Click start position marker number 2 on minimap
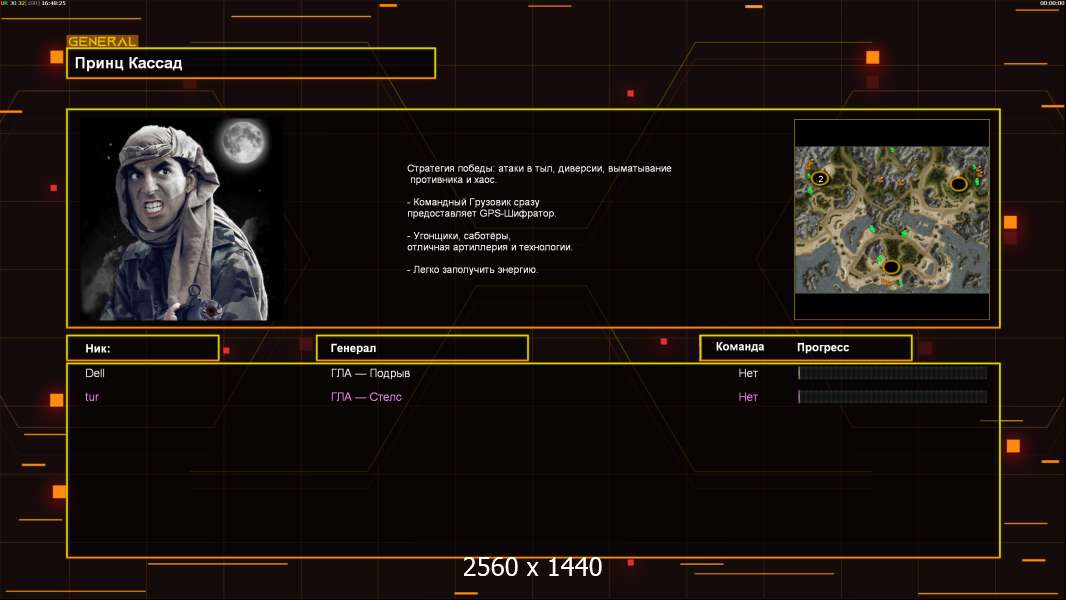The image size is (1066, 600). click(820, 179)
